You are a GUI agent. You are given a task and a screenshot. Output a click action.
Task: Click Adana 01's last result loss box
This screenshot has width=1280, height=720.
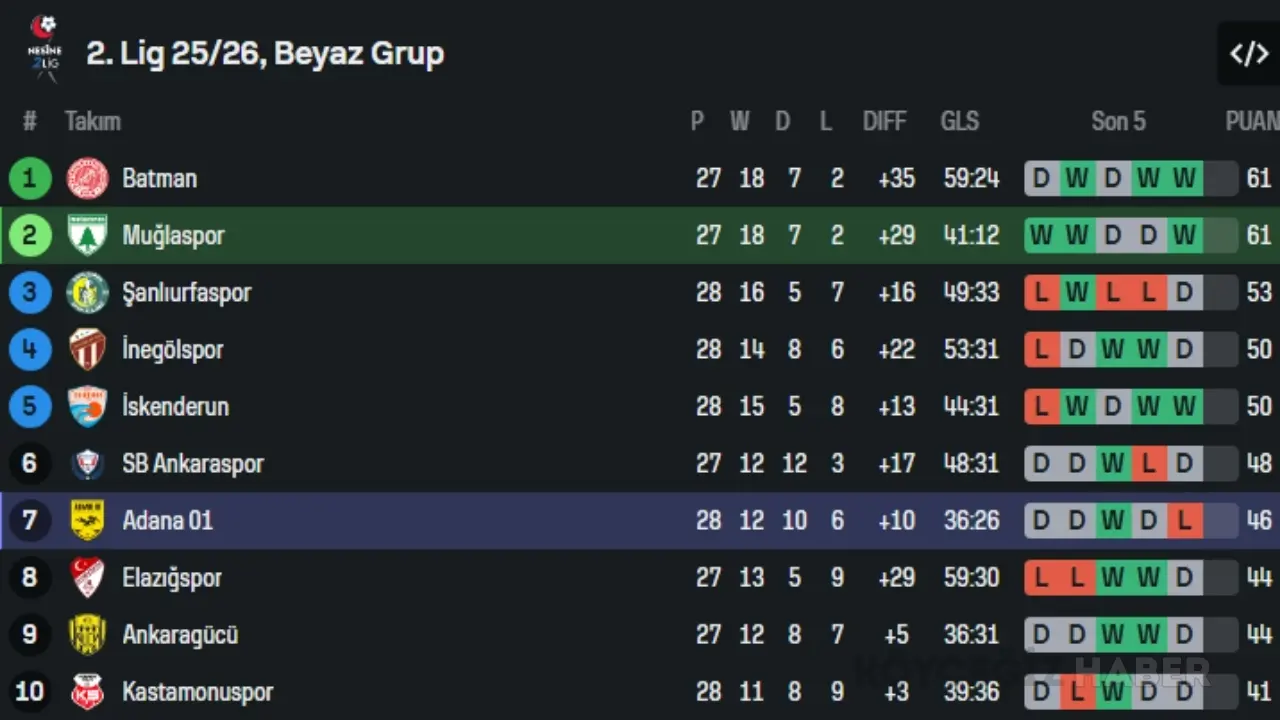coord(1185,520)
